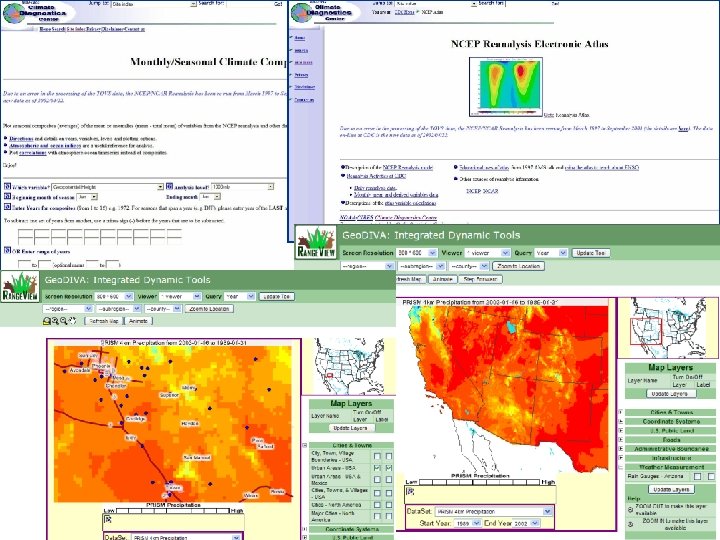This screenshot has width=720, height=540.
Task: Open Home link in NCEP Atlas sidebar
Action: pyautogui.click(x=299, y=38)
